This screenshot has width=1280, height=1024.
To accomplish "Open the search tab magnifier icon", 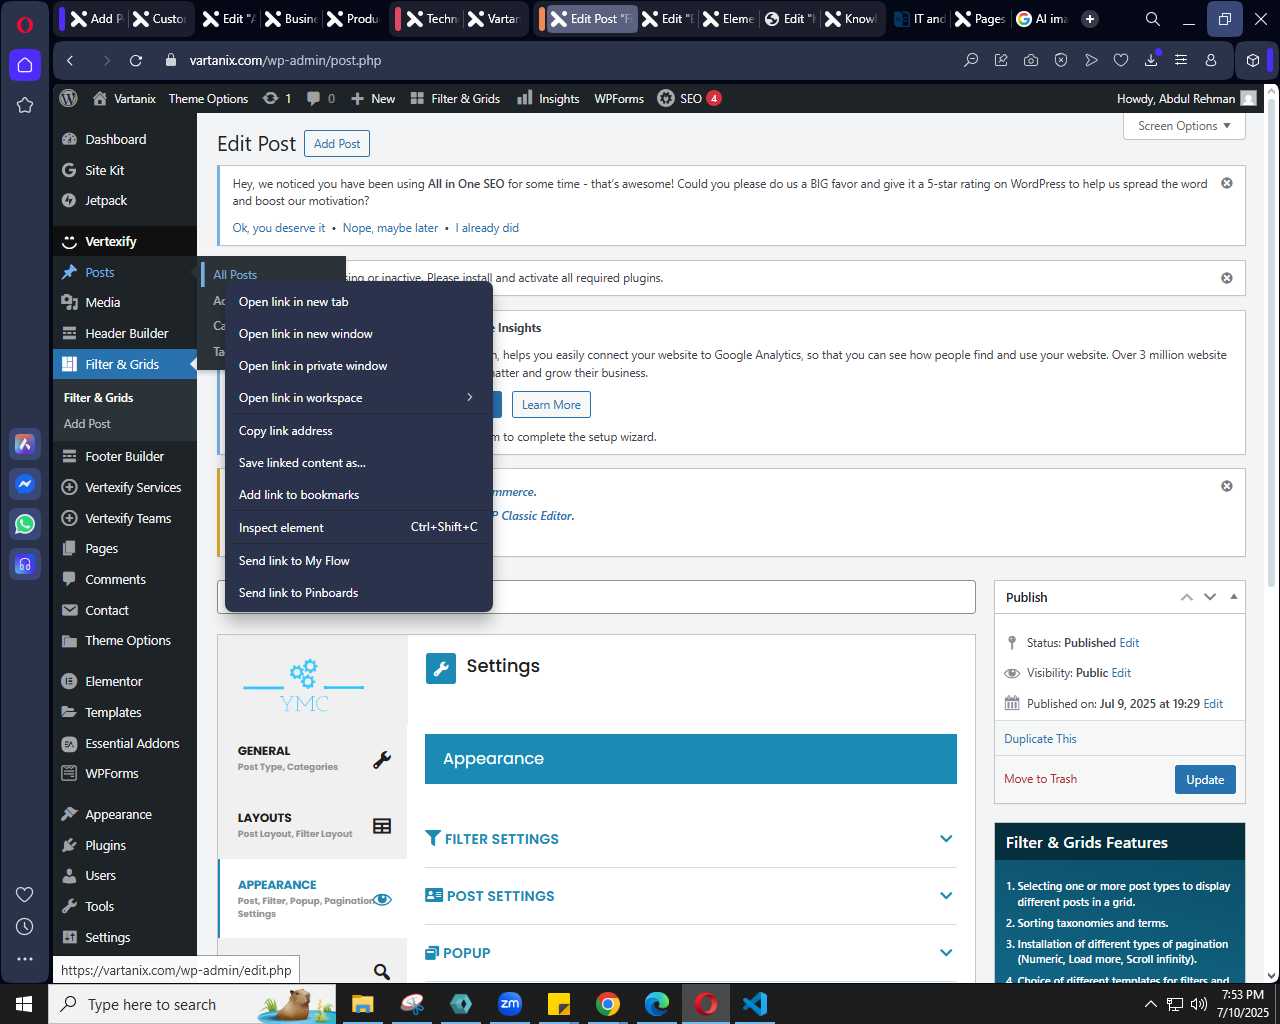I will tap(381, 971).
